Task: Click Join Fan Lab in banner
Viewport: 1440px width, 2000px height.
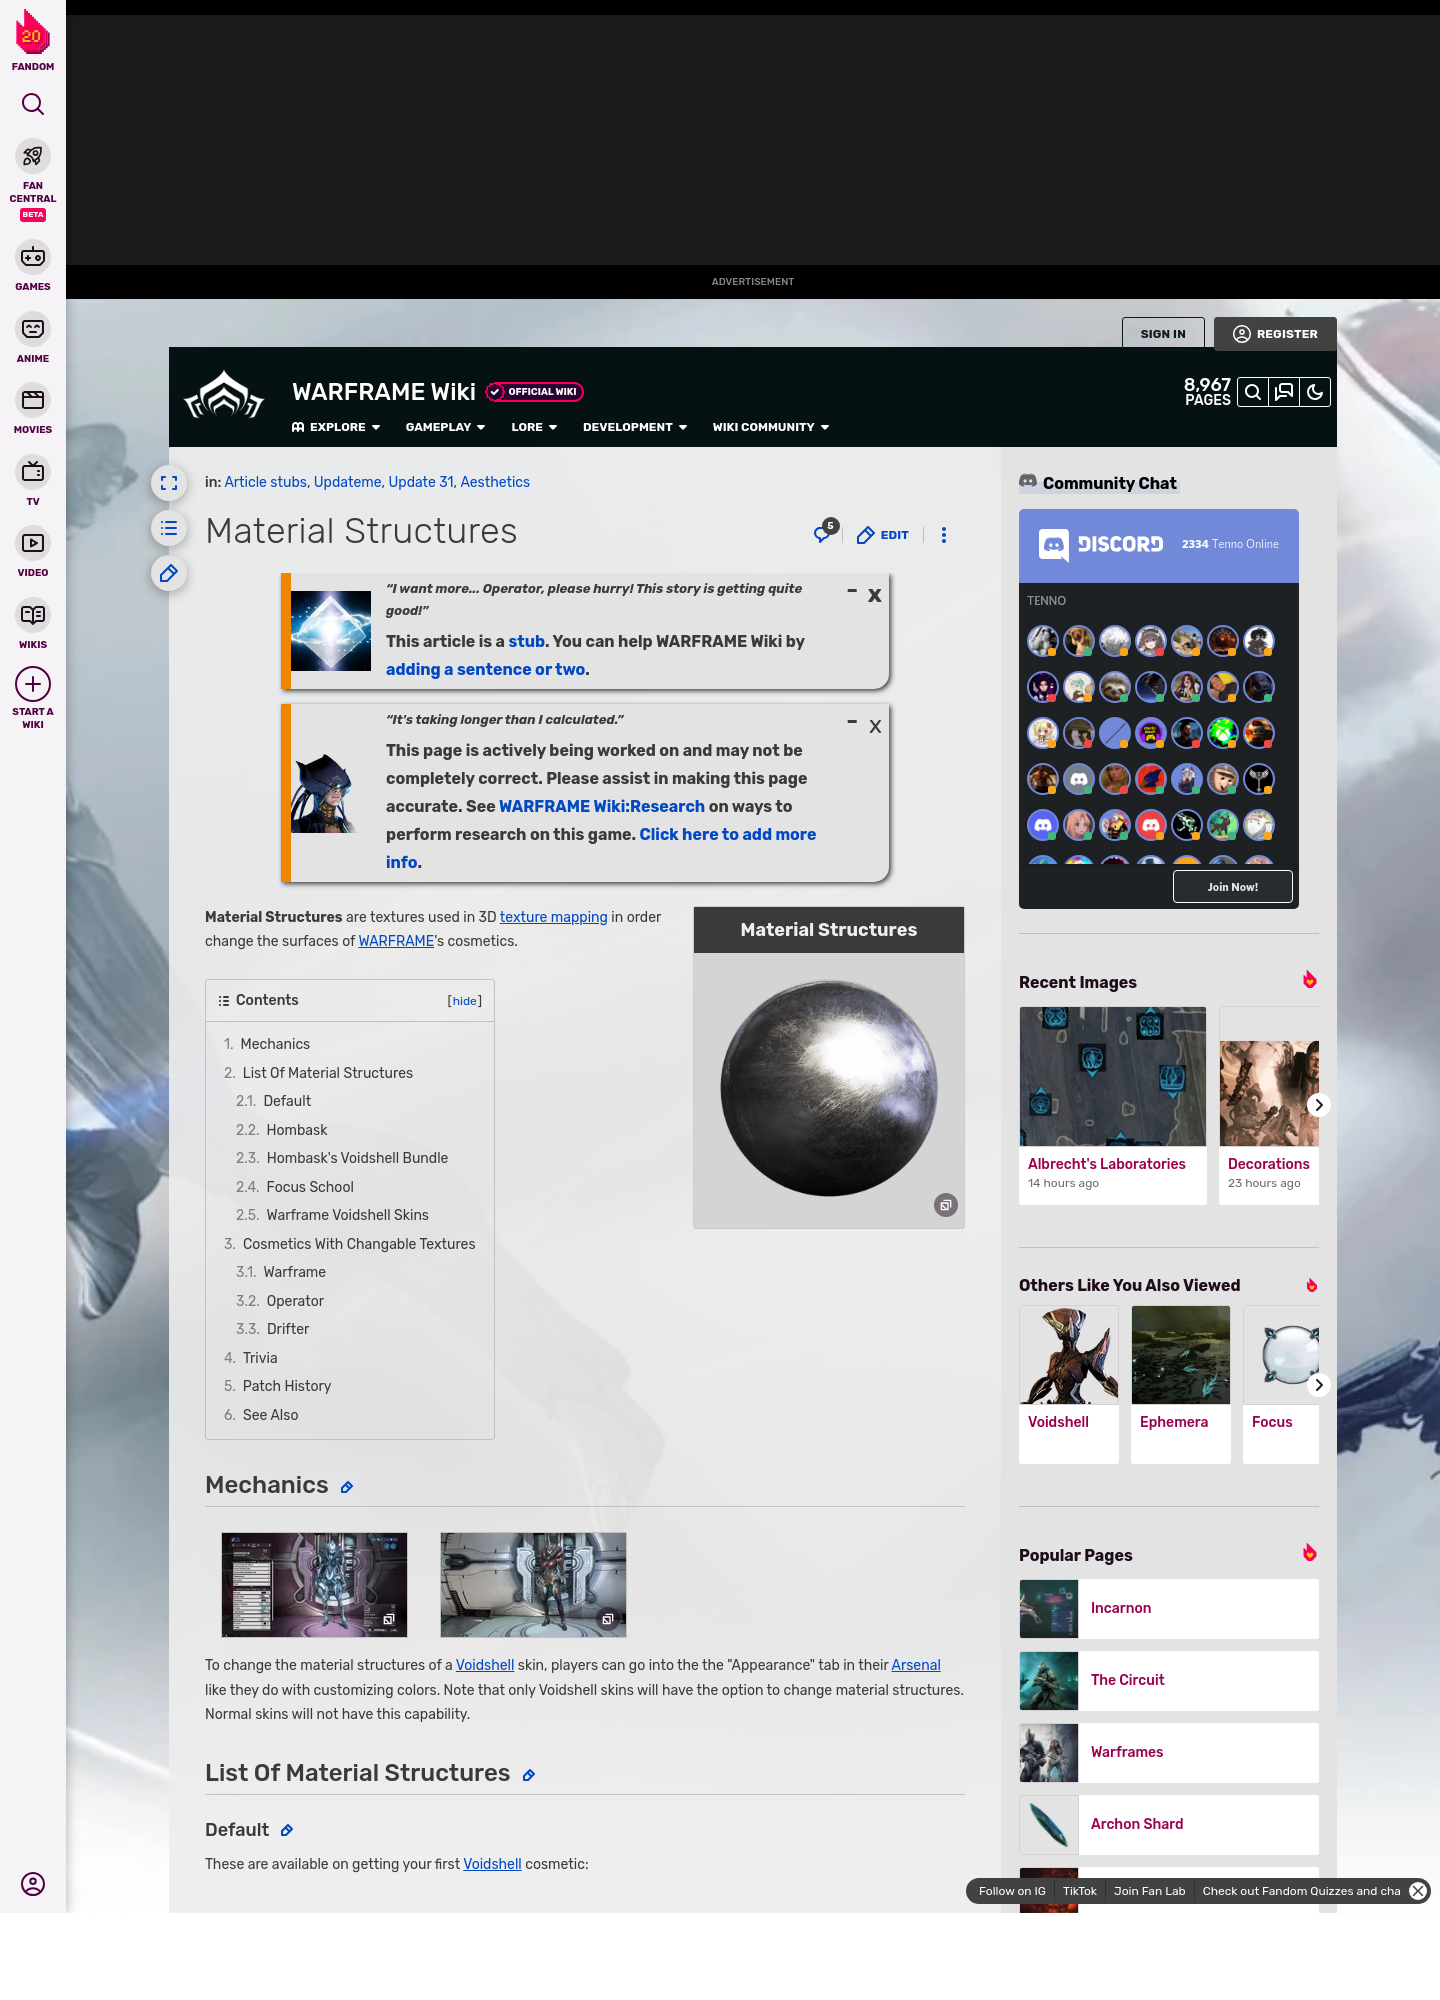Action: pos(1149,1891)
